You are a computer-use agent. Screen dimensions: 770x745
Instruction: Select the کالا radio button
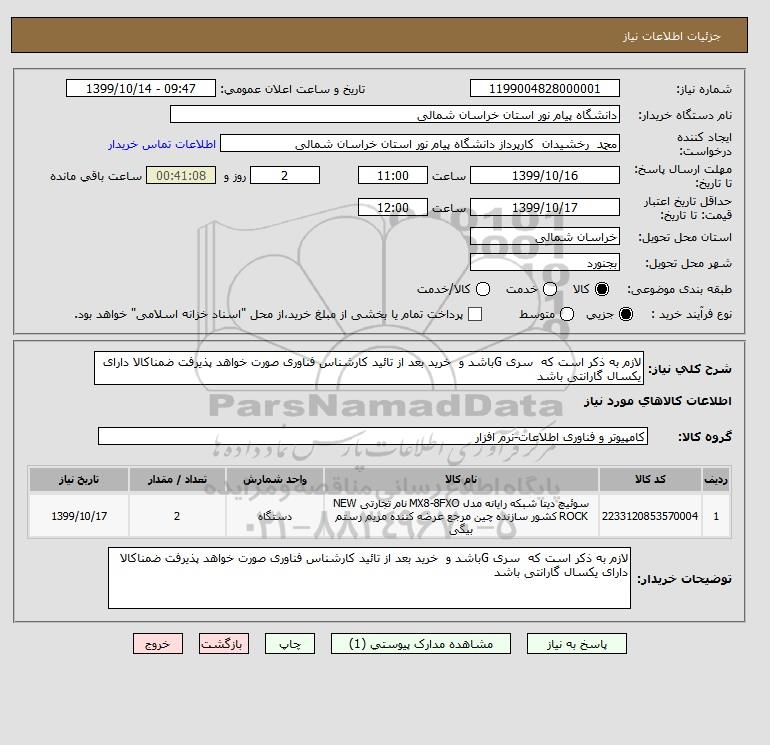[x=602, y=289]
